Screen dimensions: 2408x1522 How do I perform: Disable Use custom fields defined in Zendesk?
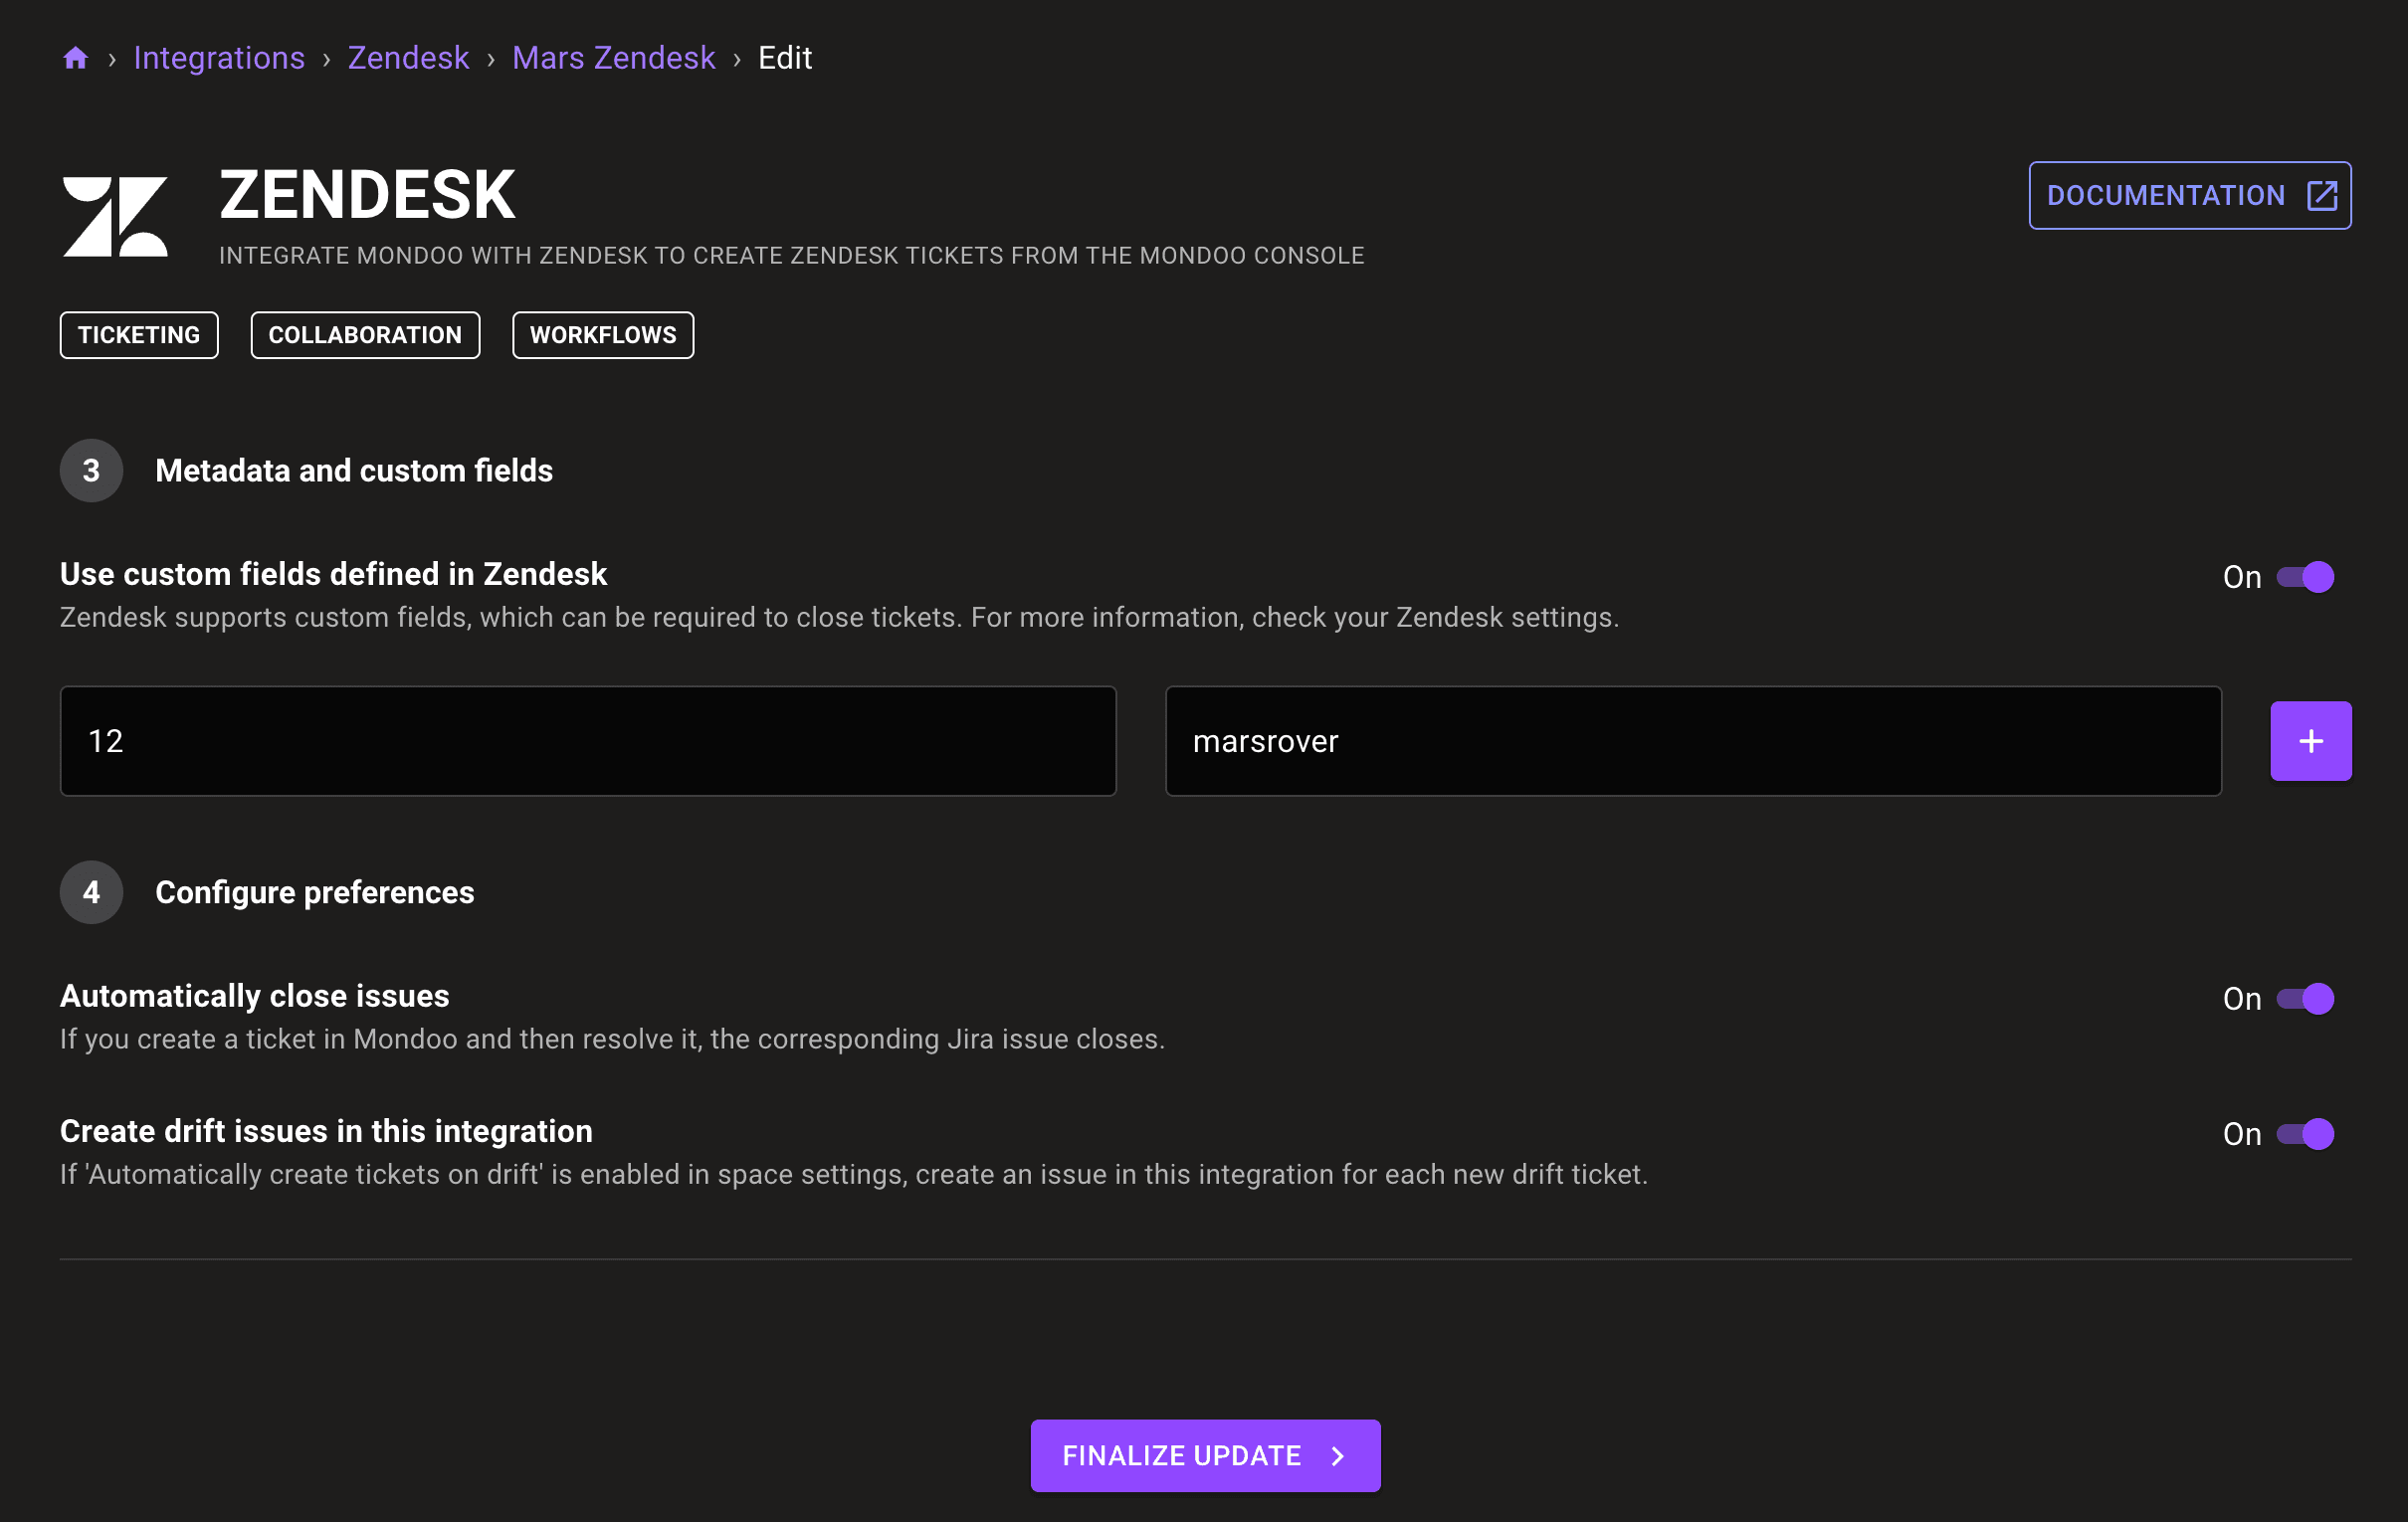pyautogui.click(x=2306, y=576)
